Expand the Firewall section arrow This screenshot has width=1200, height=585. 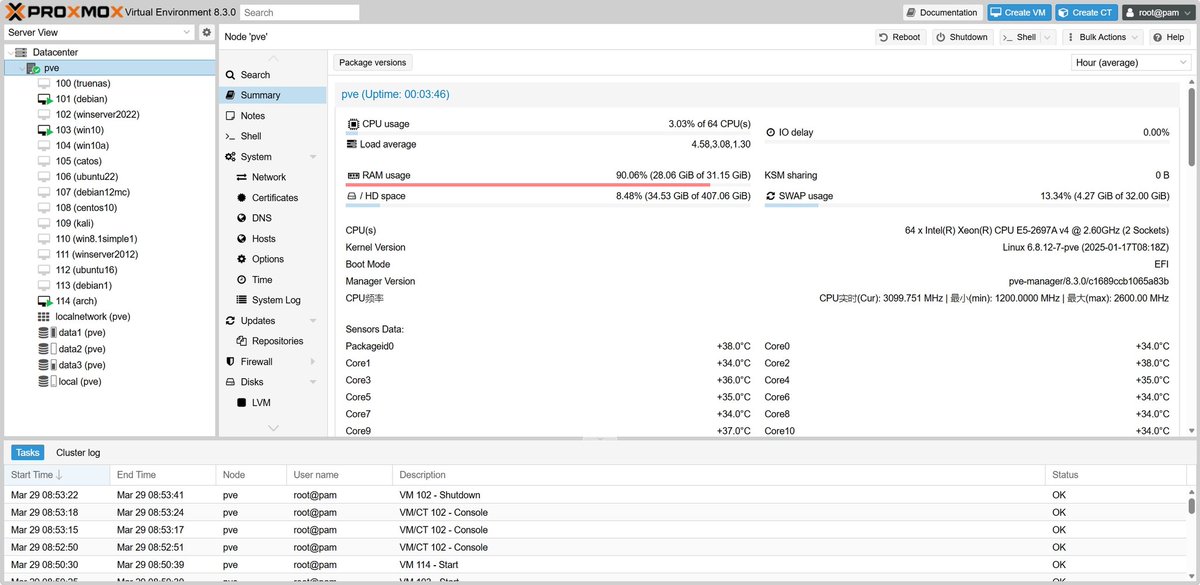(x=313, y=362)
